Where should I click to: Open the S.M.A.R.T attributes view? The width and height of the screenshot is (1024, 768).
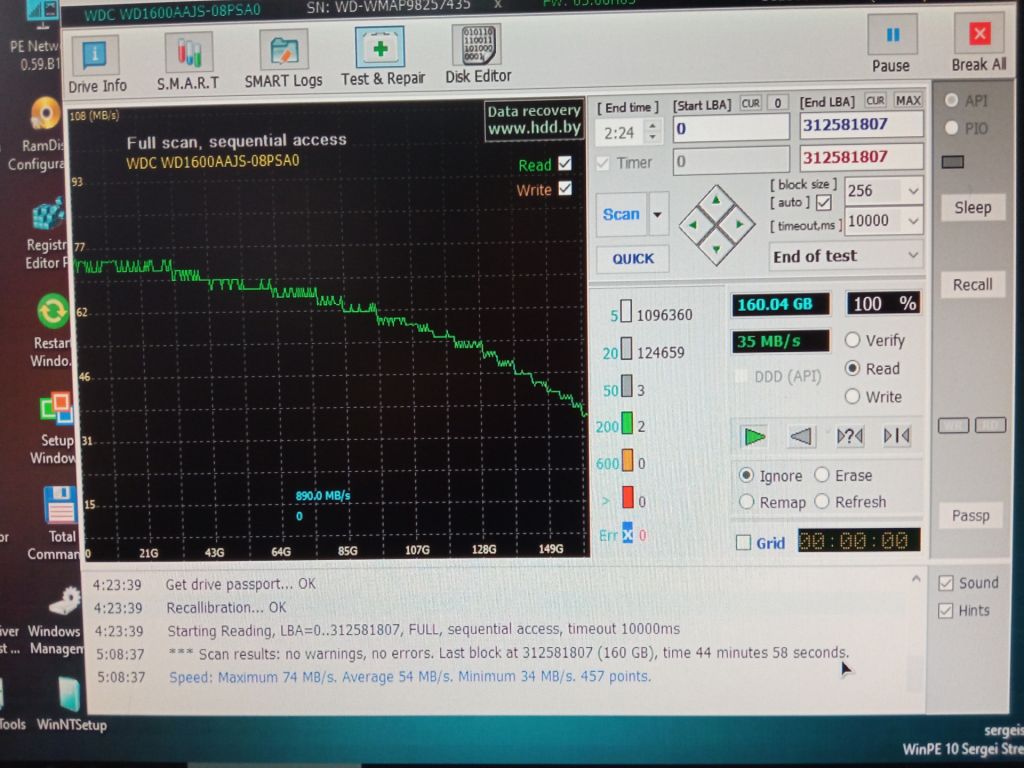coord(188,62)
